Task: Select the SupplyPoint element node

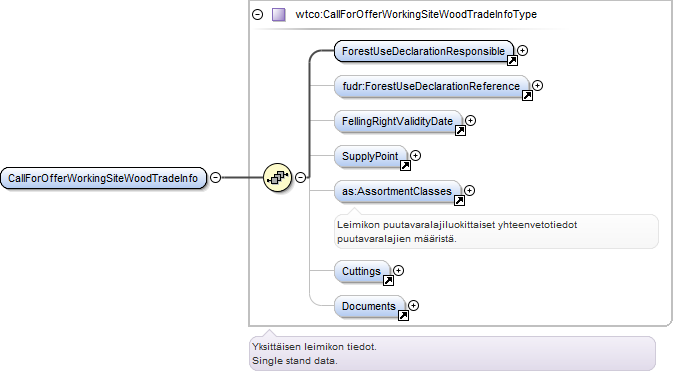Action: (x=370, y=156)
